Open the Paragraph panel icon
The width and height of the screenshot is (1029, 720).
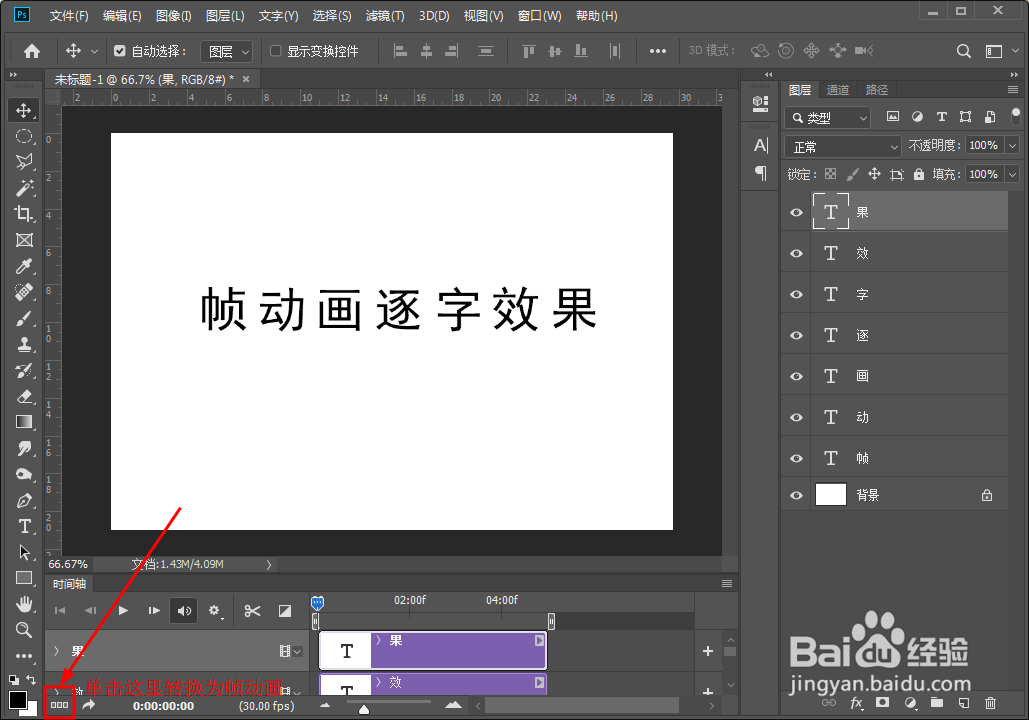coord(761,173)
